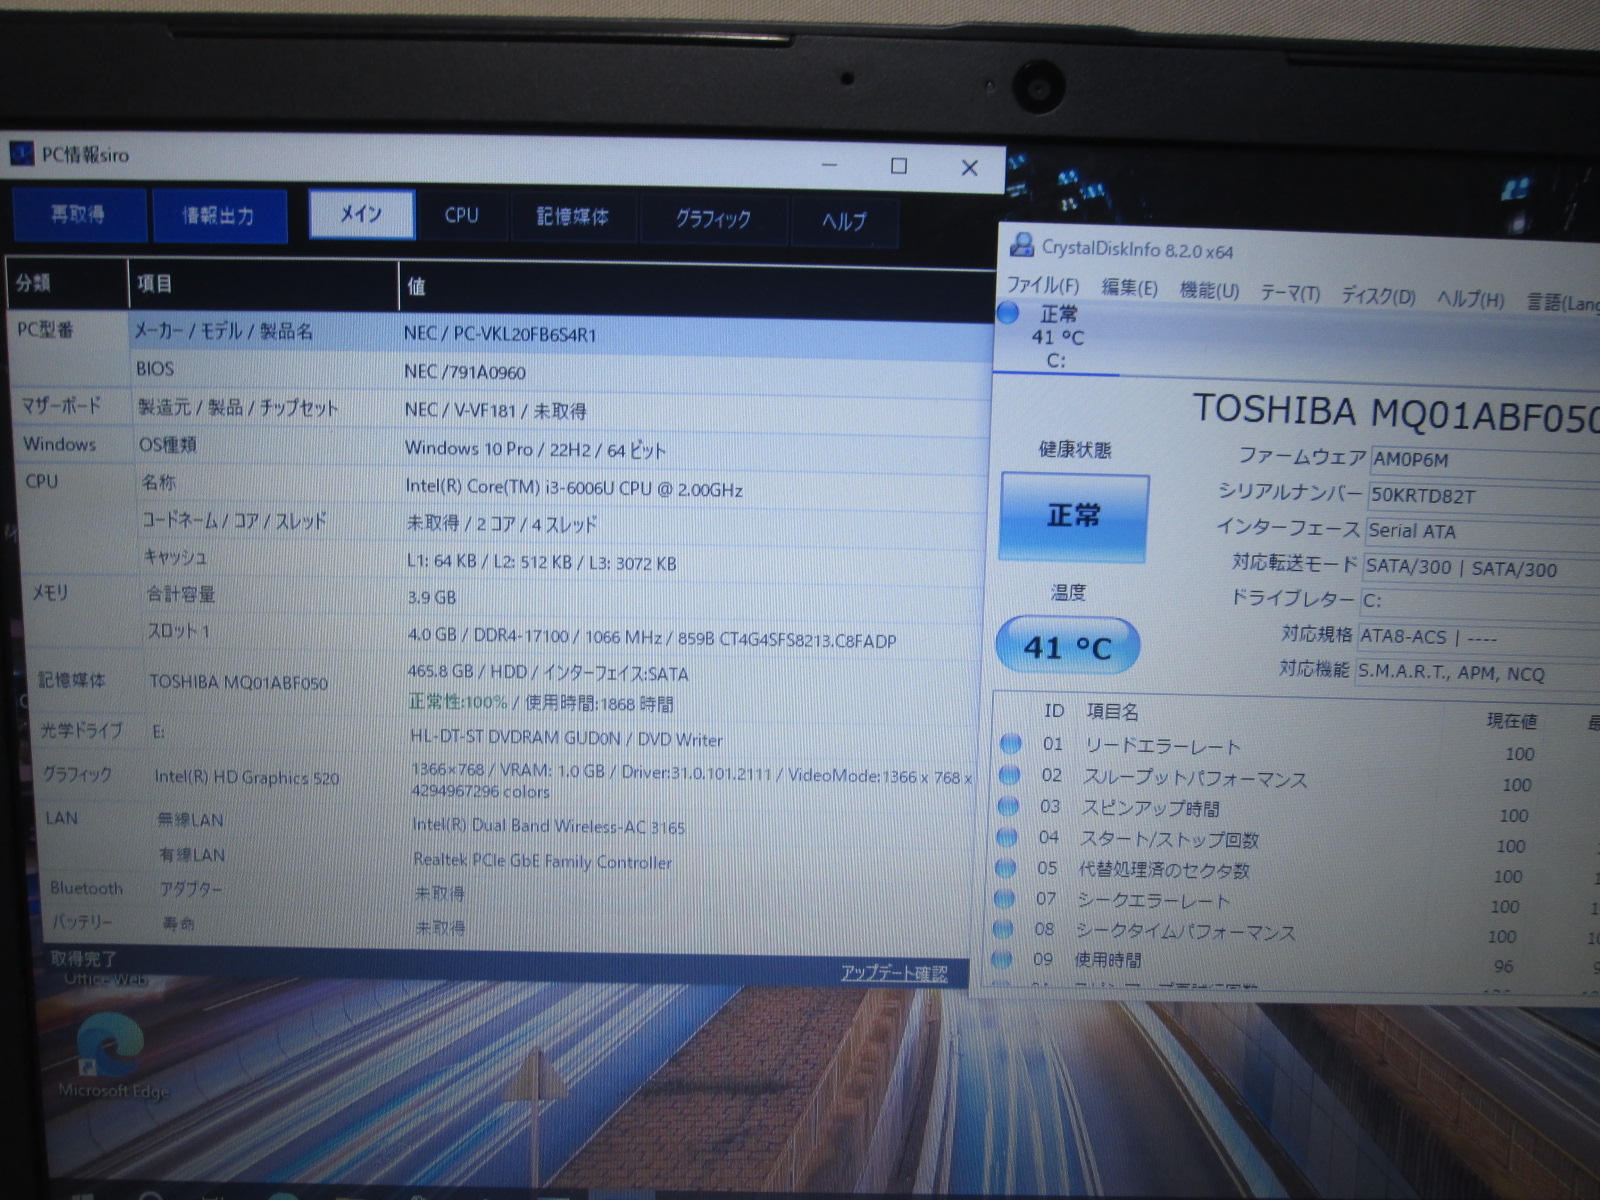Click the 再取得 button
This screenshot has height=1200, width=1600.
click(x=79, y=214)
